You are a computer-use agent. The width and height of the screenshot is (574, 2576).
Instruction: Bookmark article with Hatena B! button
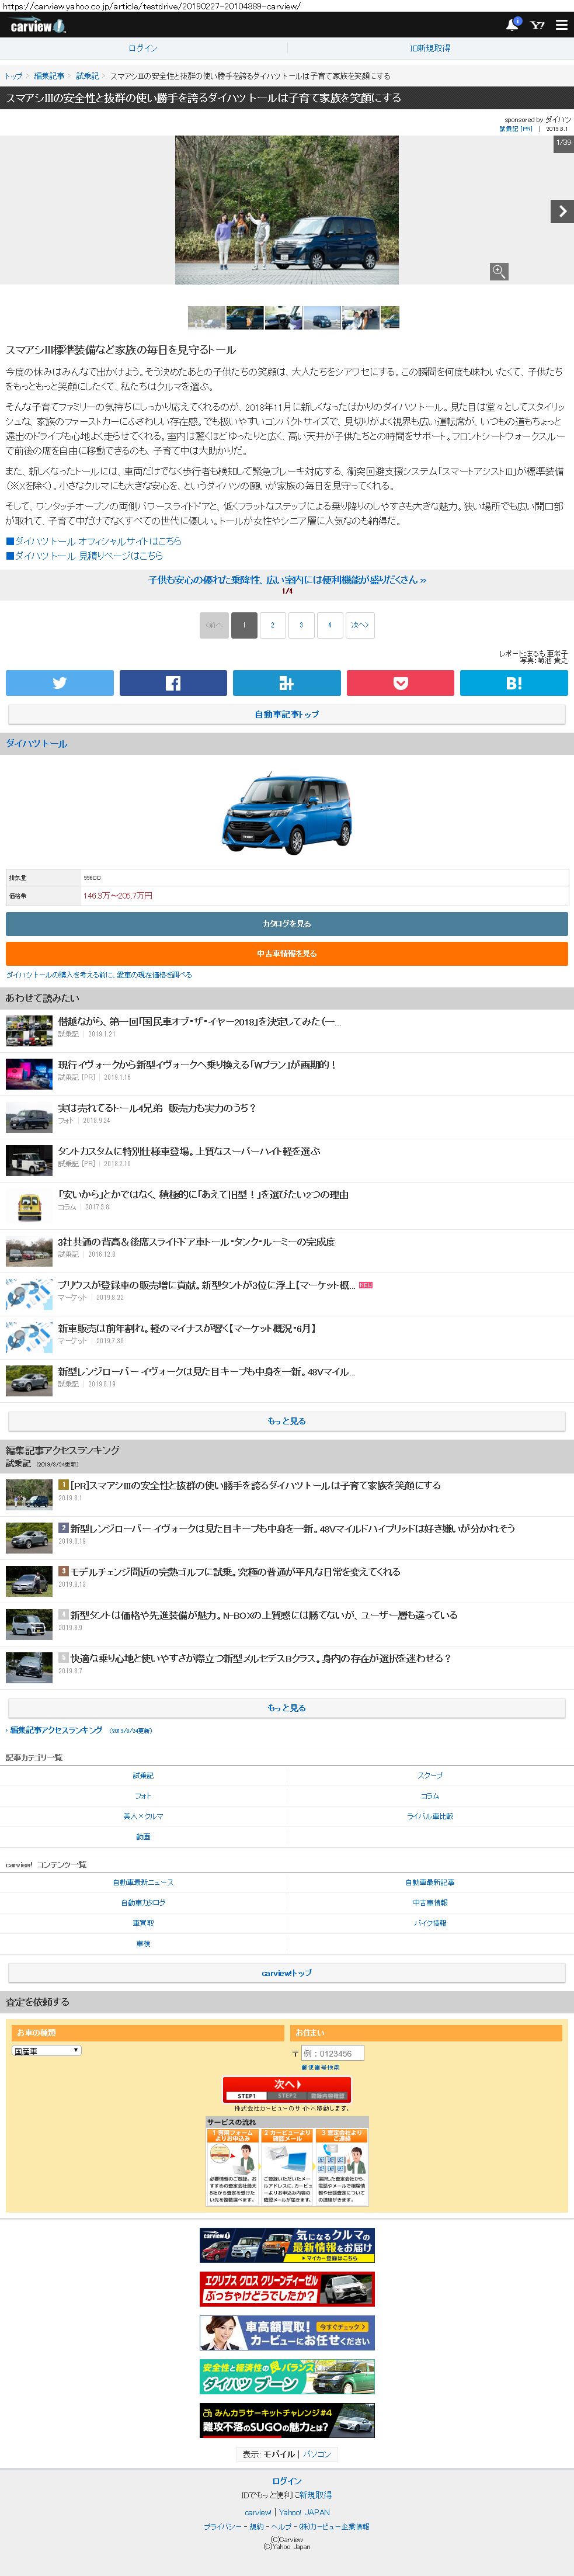coord(513,683)
